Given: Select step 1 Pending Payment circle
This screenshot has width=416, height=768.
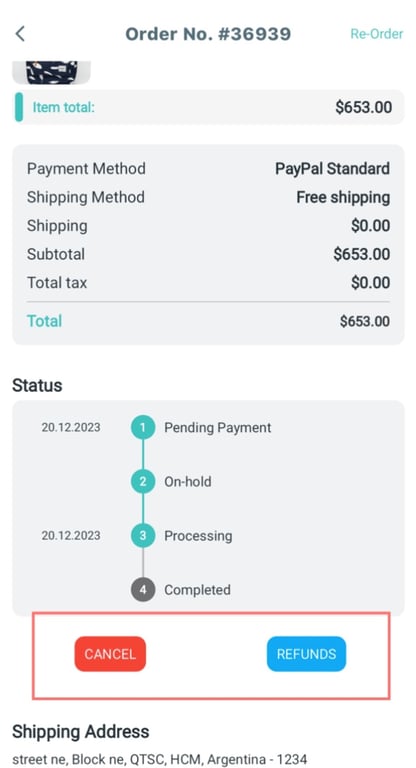Looking at the screenshot, I should [143, 428].
